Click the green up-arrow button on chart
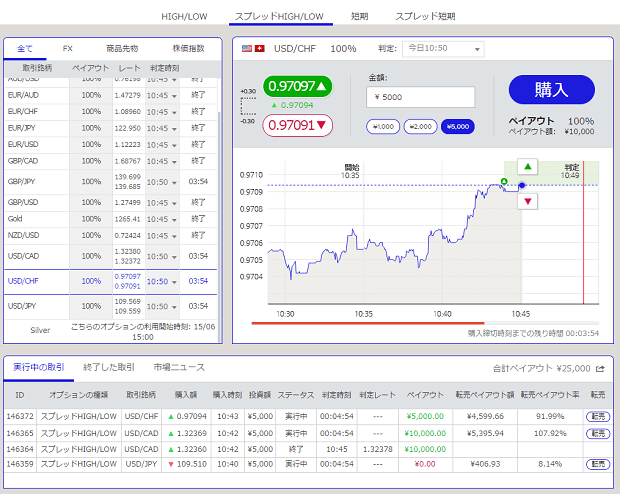 [527, 167]
